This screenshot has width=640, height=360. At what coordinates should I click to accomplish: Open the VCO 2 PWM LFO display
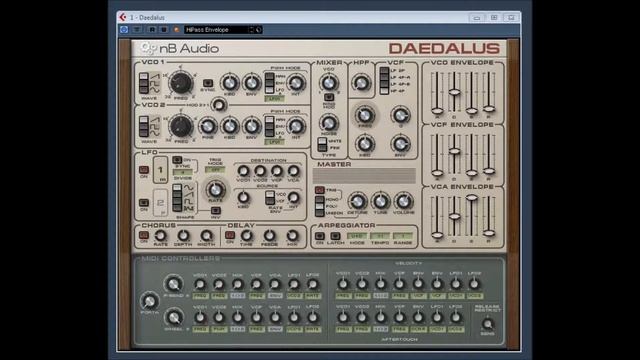point(275,142)
